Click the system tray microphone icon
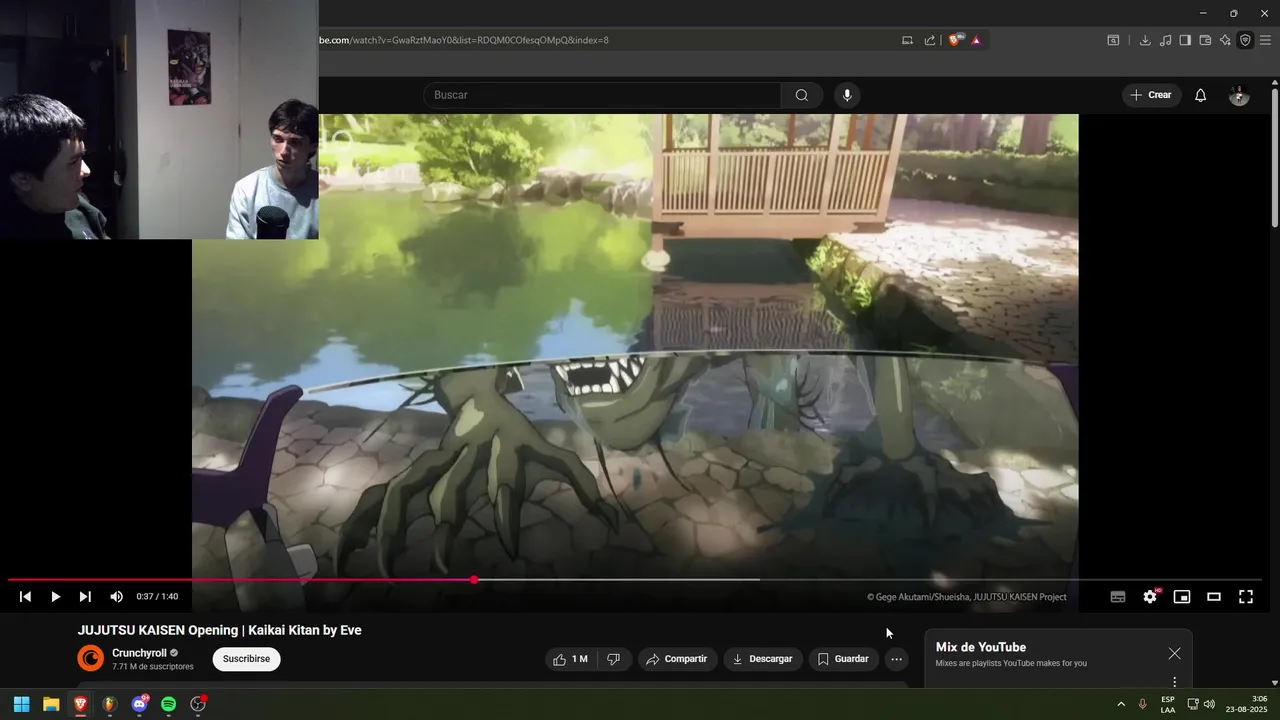 click(1143, 704)
